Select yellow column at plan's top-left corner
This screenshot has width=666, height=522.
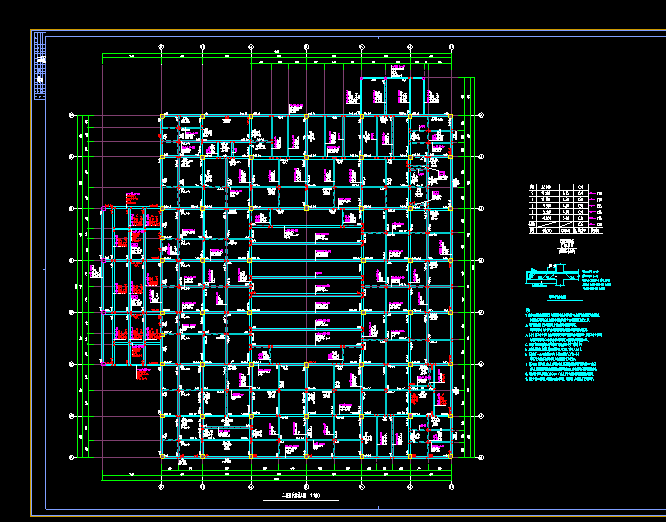coord(162,117)
